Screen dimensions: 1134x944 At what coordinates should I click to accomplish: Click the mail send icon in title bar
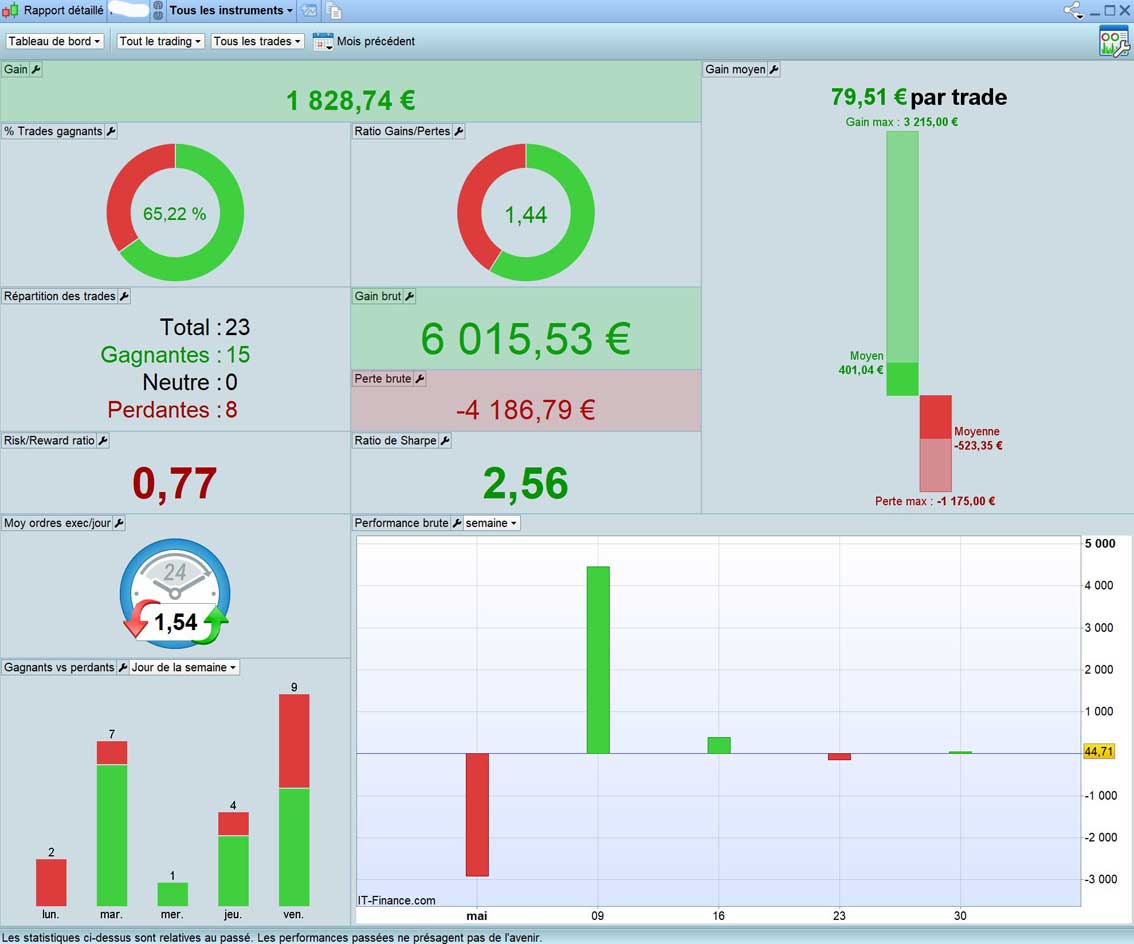coord(309,10)
